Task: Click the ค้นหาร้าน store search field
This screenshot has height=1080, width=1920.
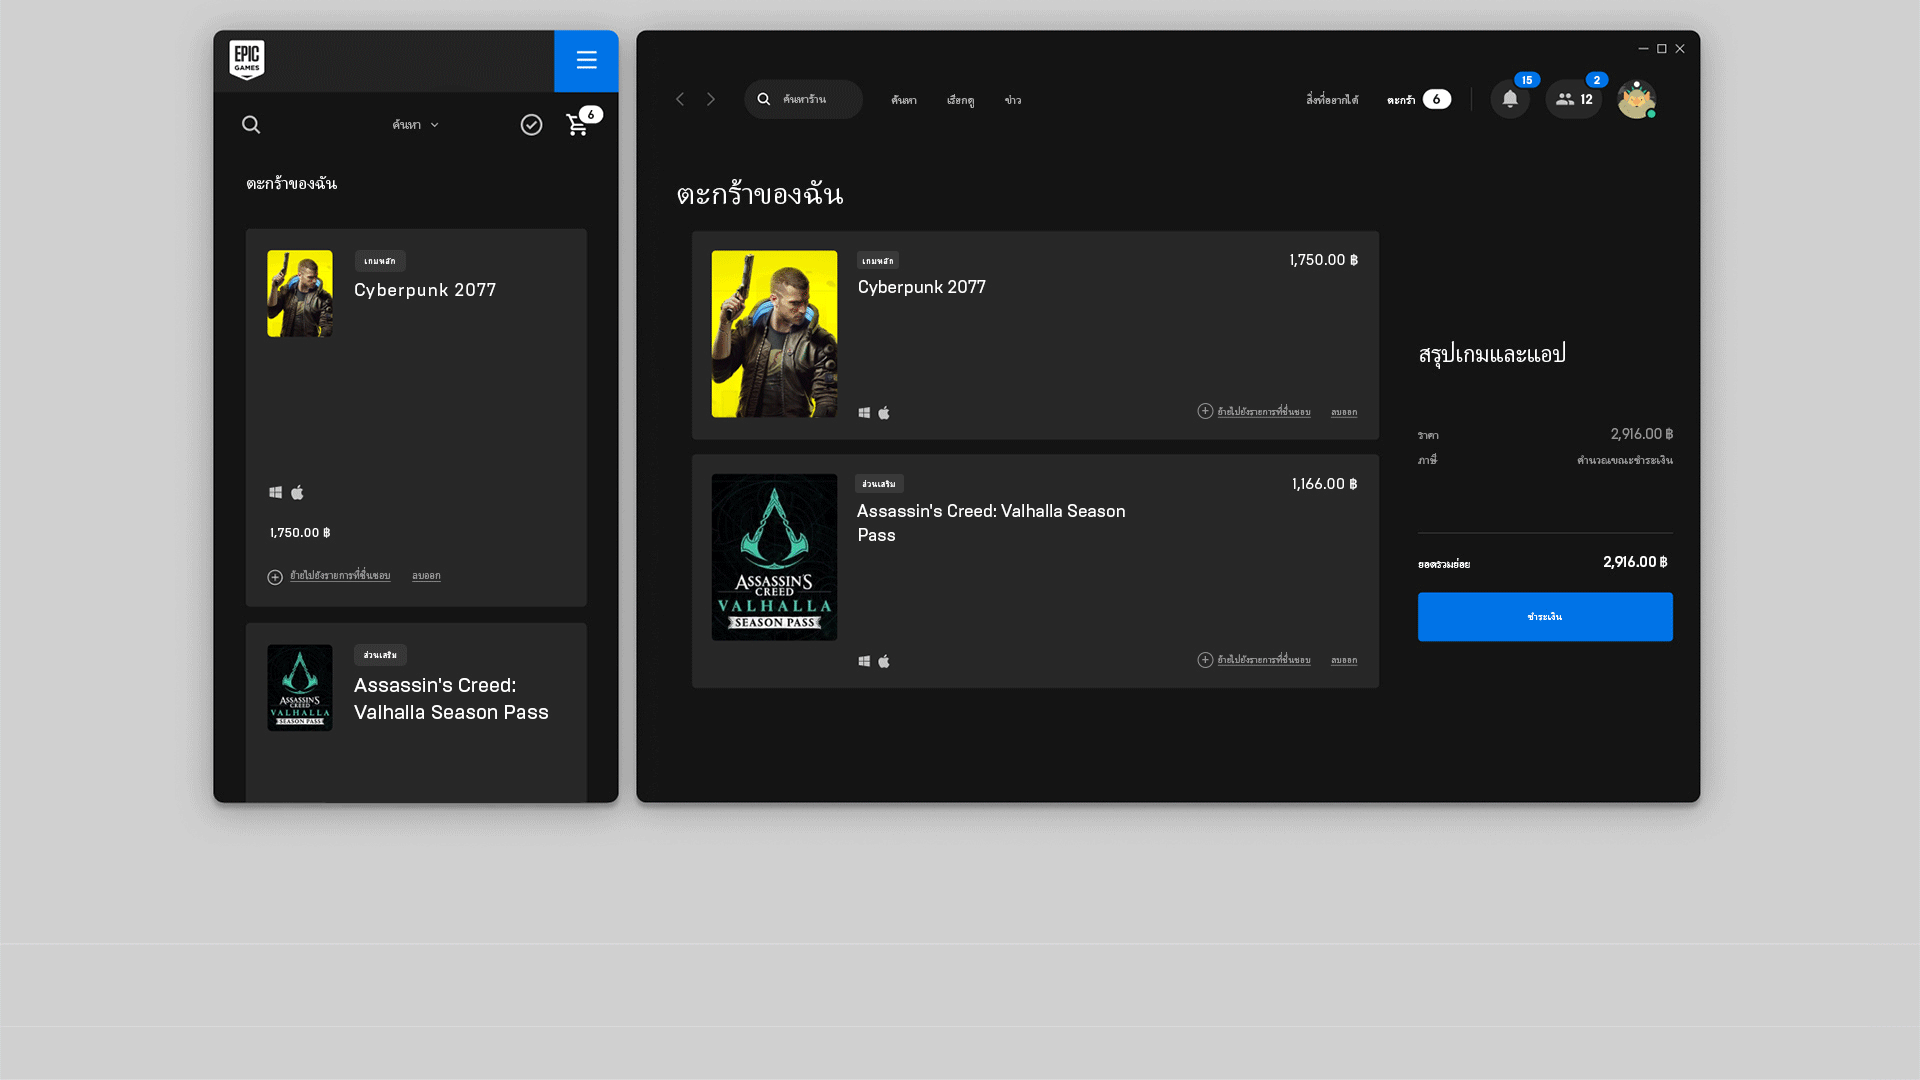Action: 803,99
